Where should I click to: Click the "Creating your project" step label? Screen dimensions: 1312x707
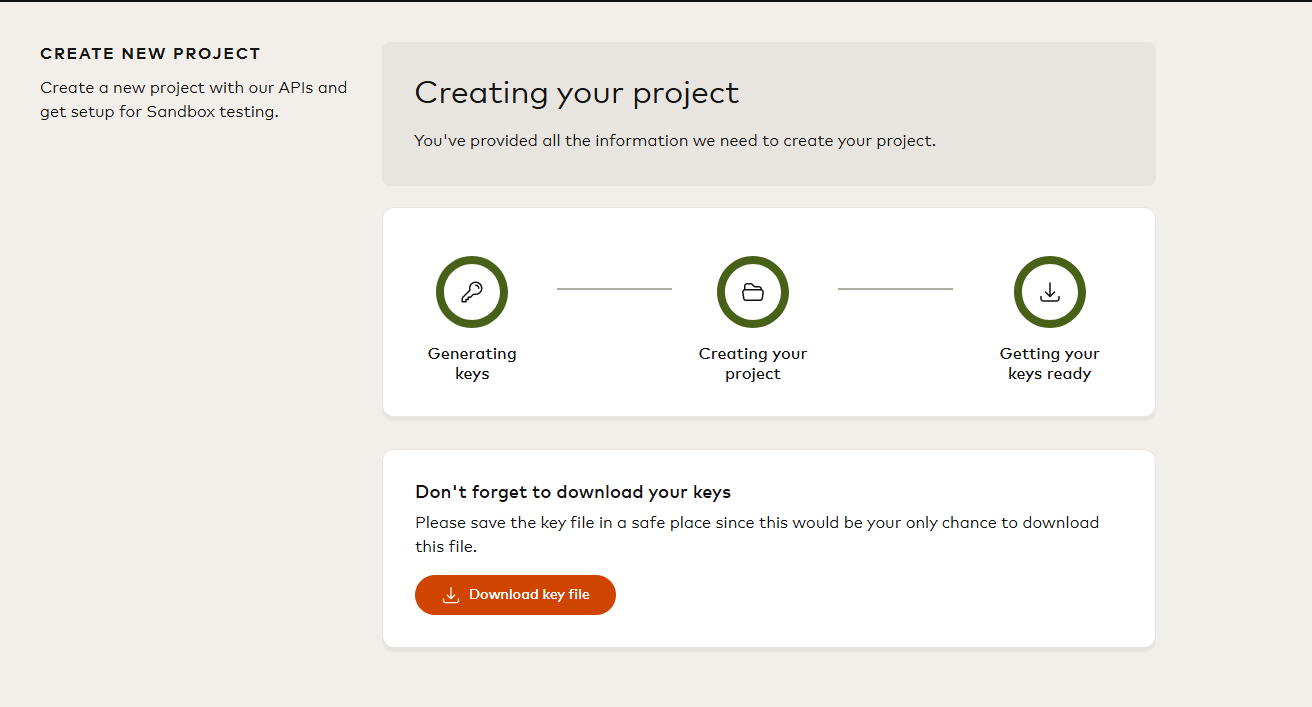pyautogui.click(x=753, y=364)
